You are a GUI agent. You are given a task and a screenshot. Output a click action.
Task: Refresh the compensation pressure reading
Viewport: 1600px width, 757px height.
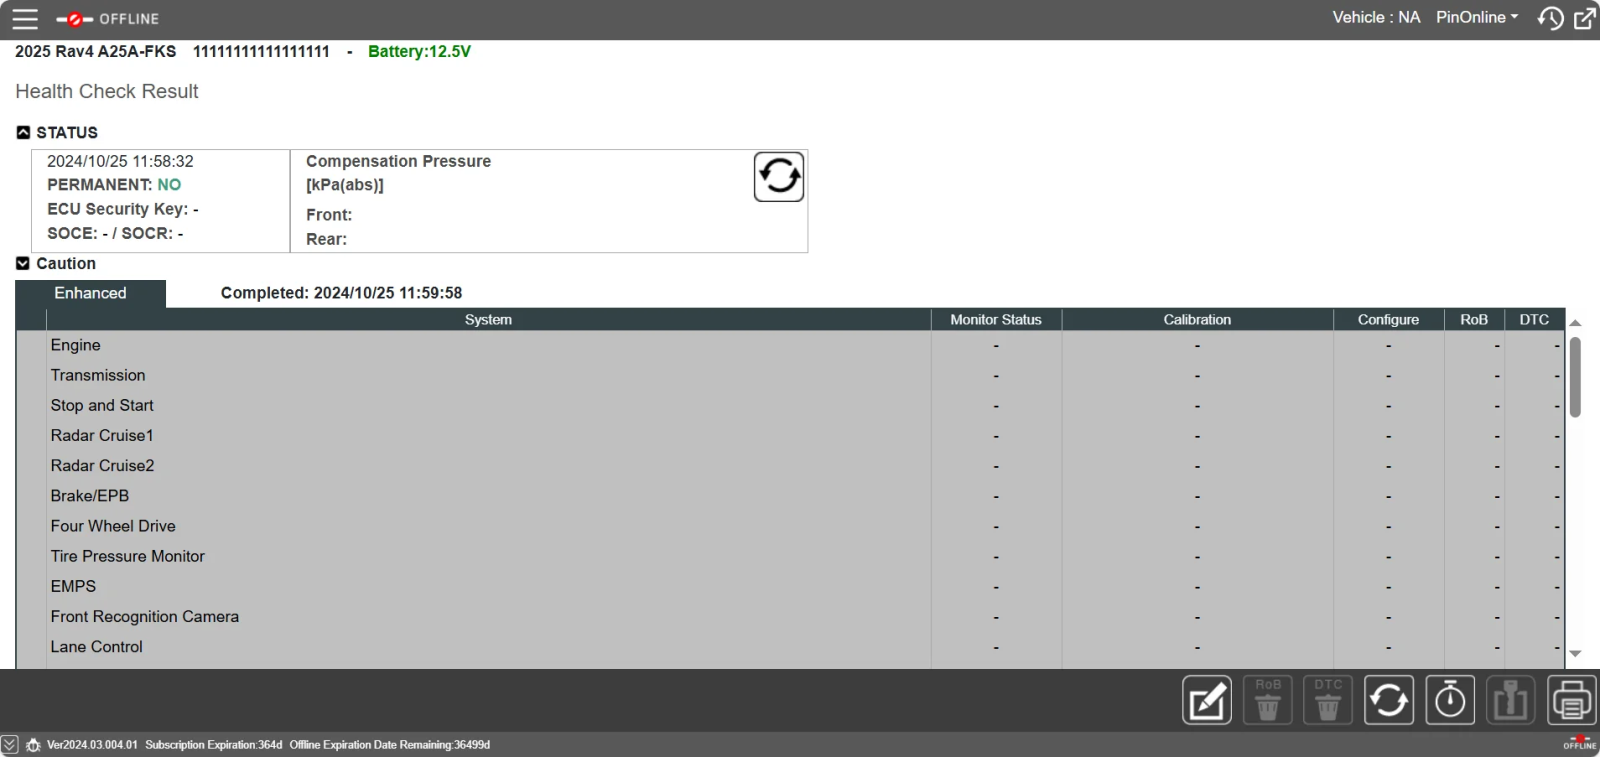pyautogui.click(x=778, y=177)
